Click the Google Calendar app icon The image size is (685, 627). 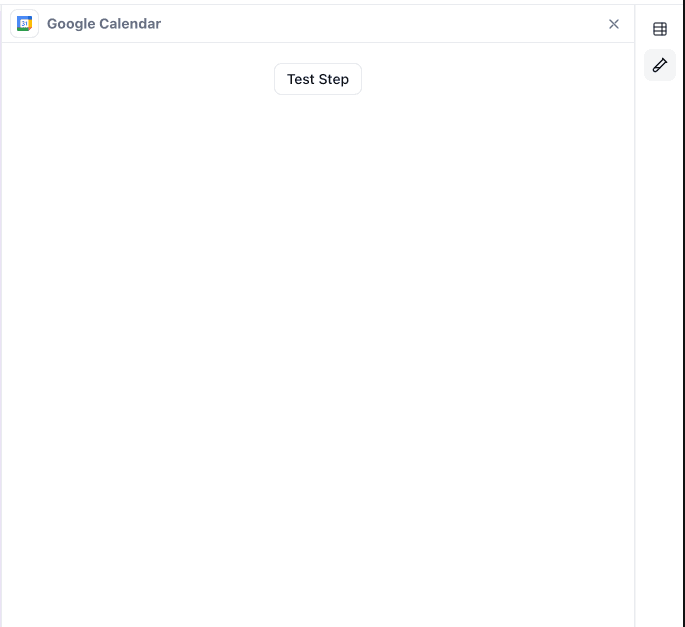point(24,24)
